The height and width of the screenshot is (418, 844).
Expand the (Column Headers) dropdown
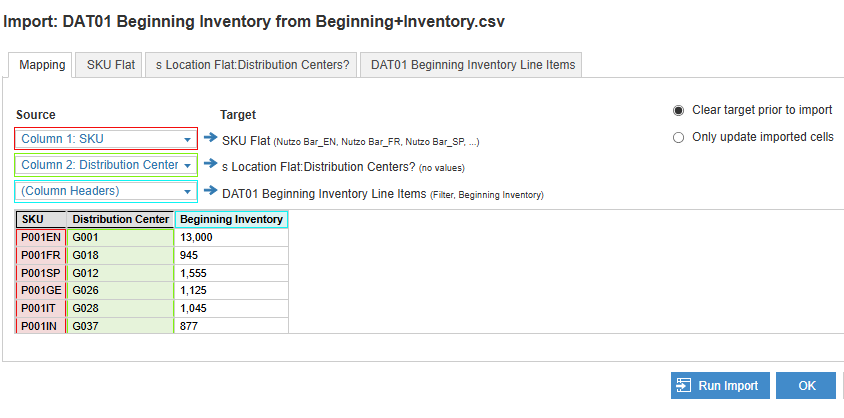[x=106, y=191]
